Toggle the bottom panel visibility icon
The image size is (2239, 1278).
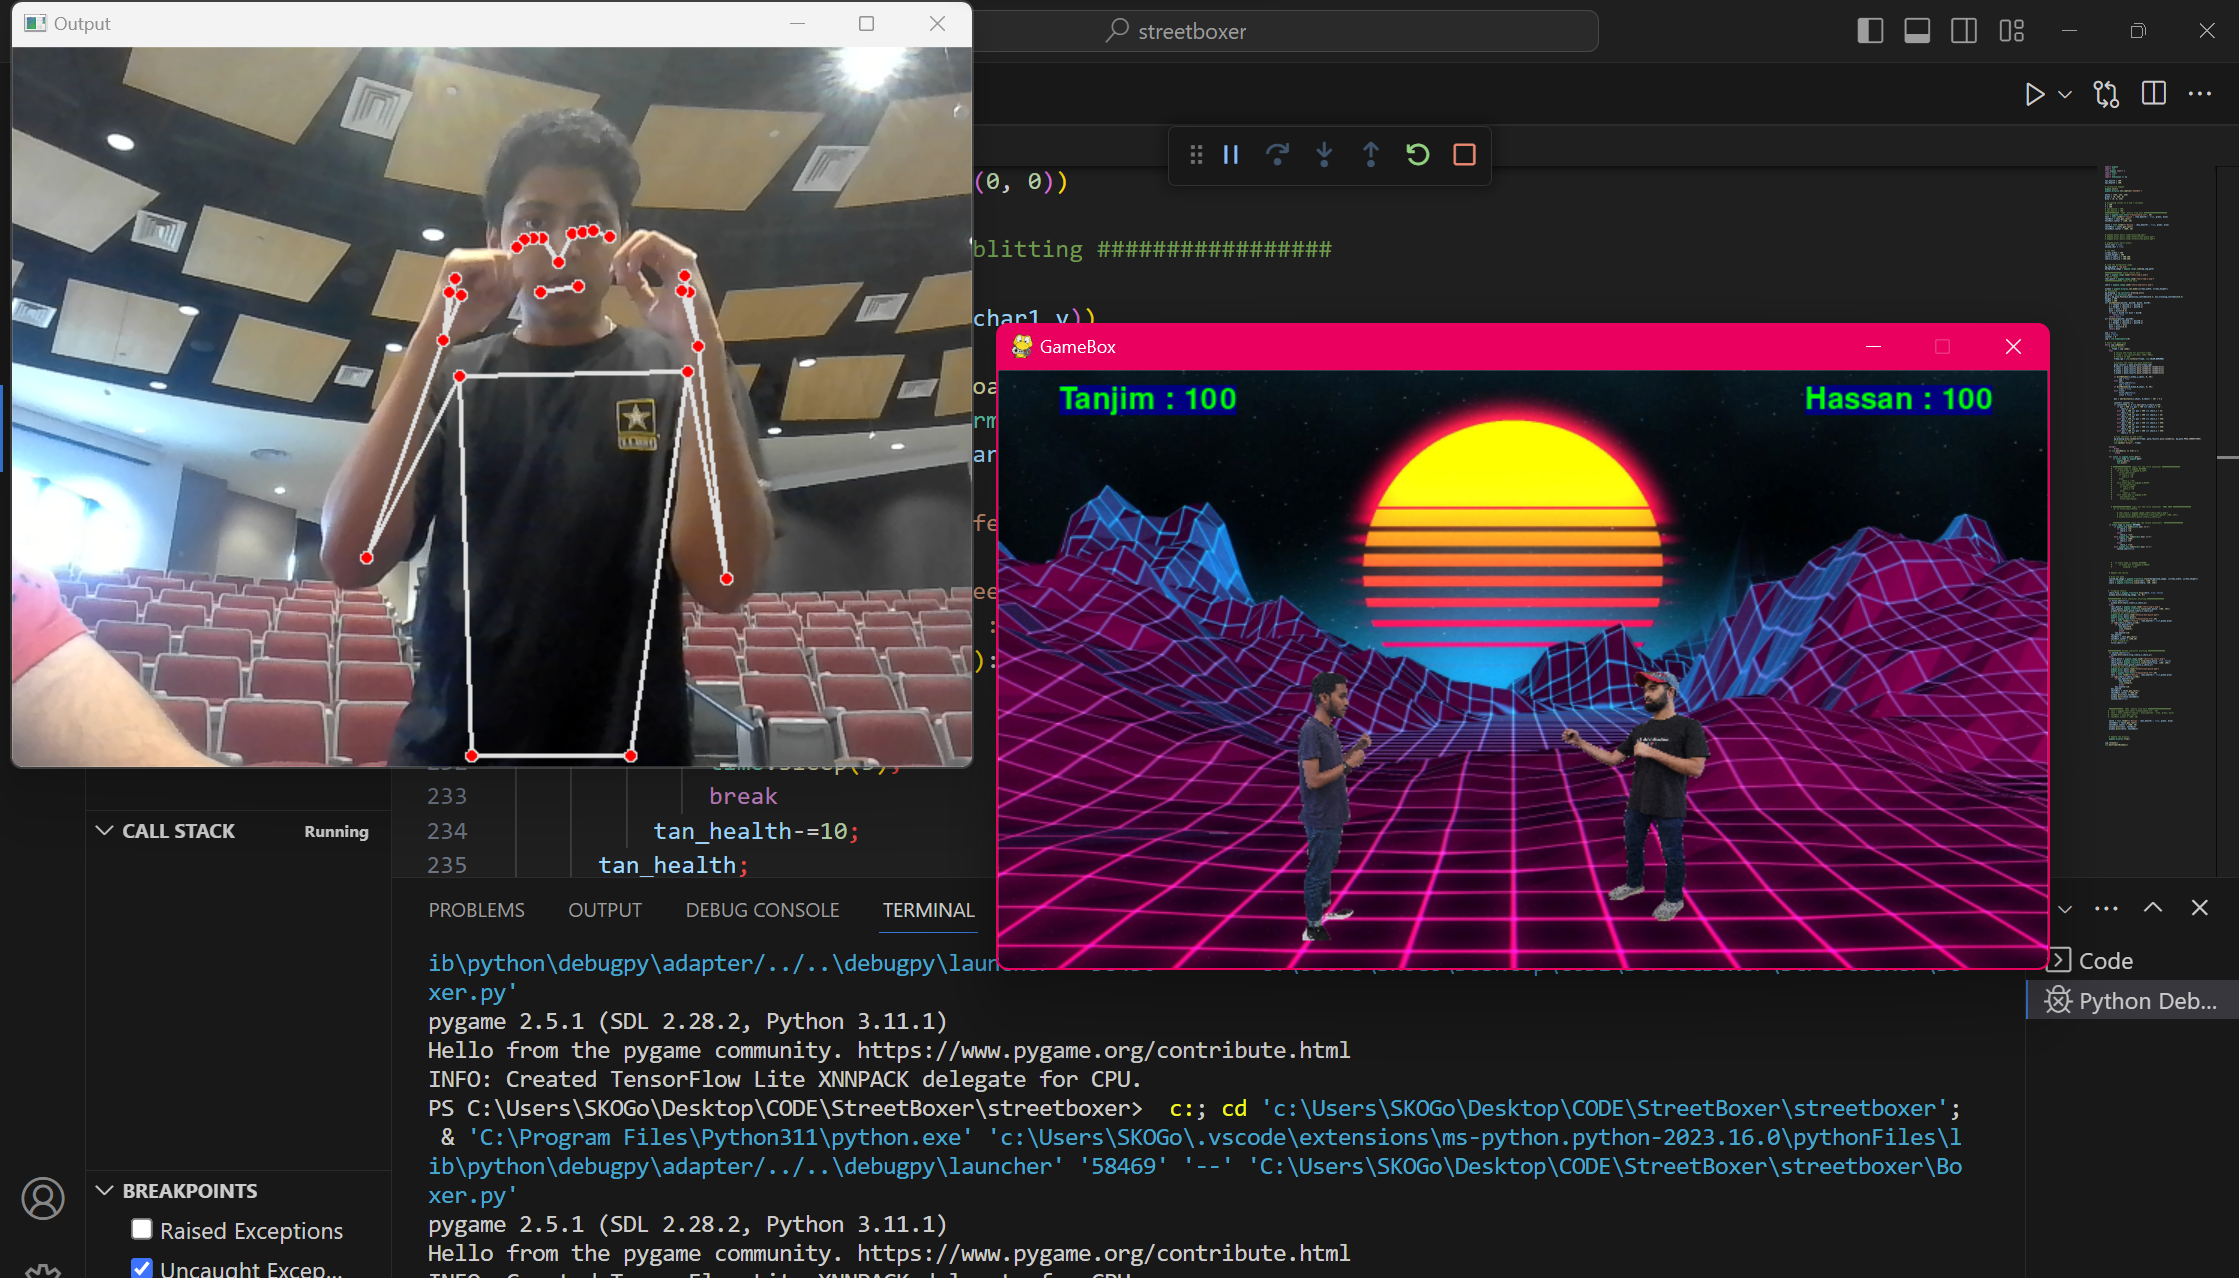click(1917, 31)
